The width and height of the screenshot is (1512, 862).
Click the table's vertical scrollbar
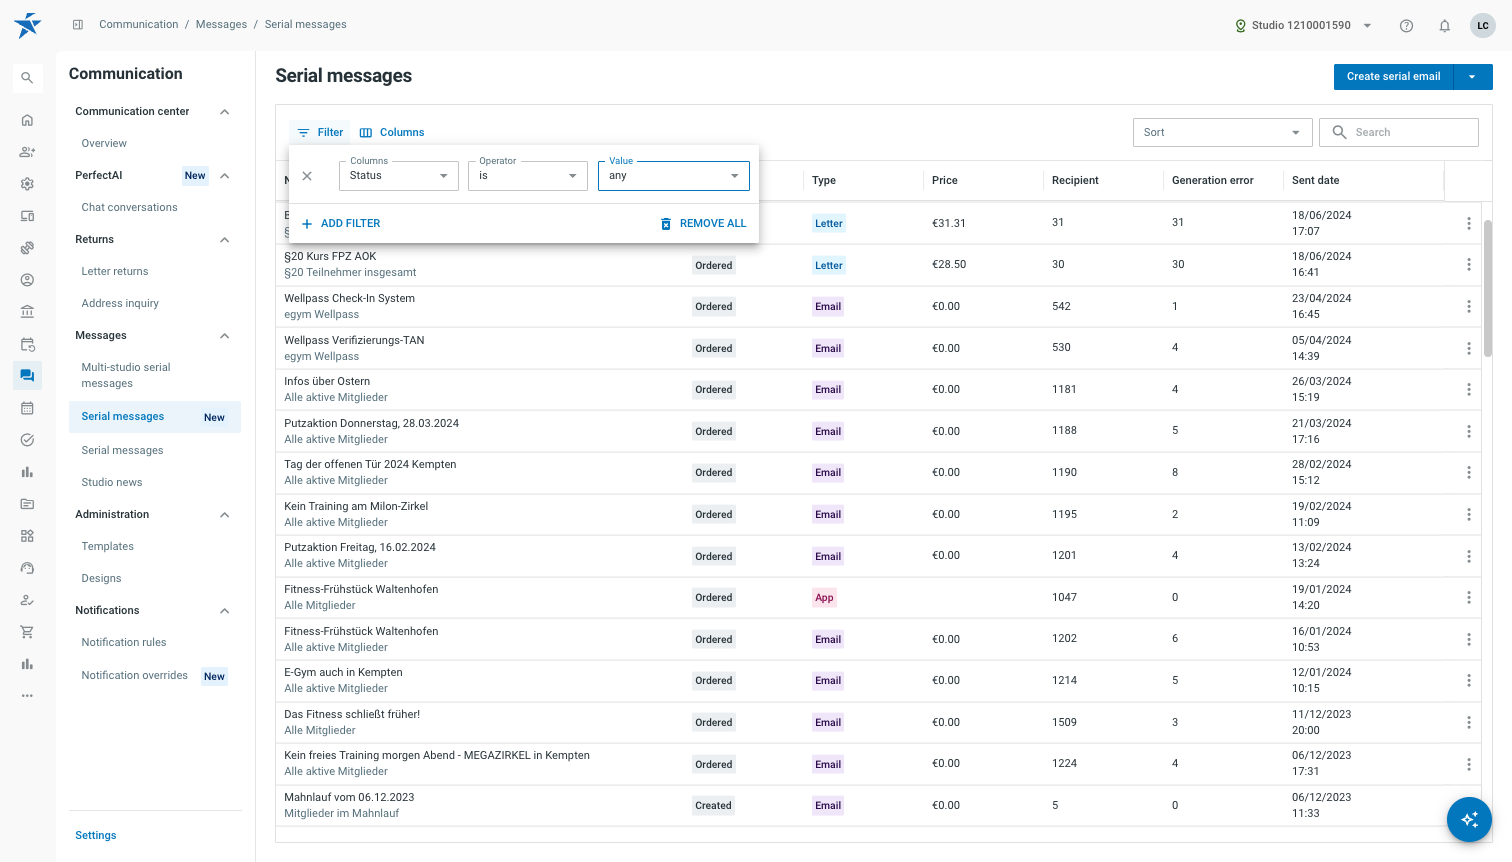1488,289
